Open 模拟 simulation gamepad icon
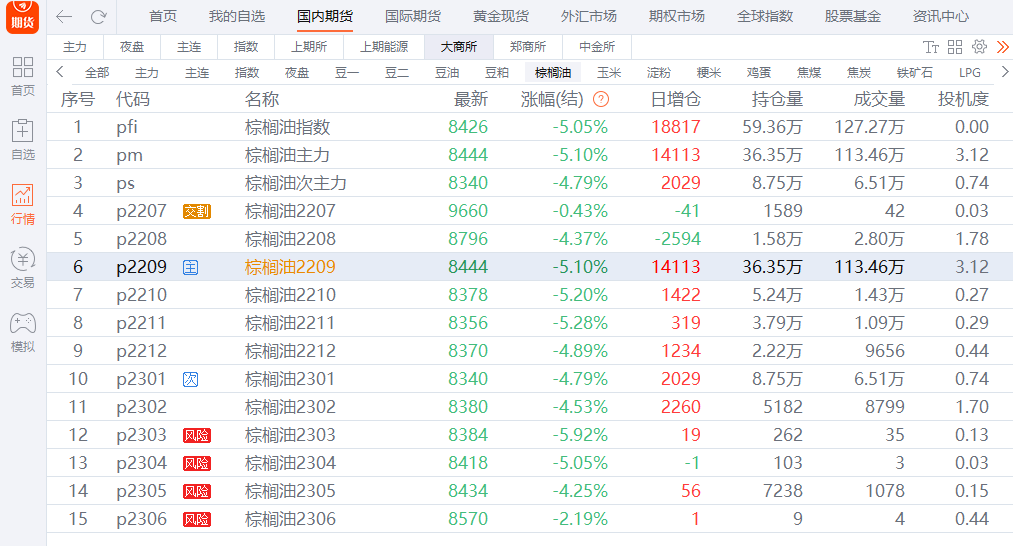 pos(22,331)
